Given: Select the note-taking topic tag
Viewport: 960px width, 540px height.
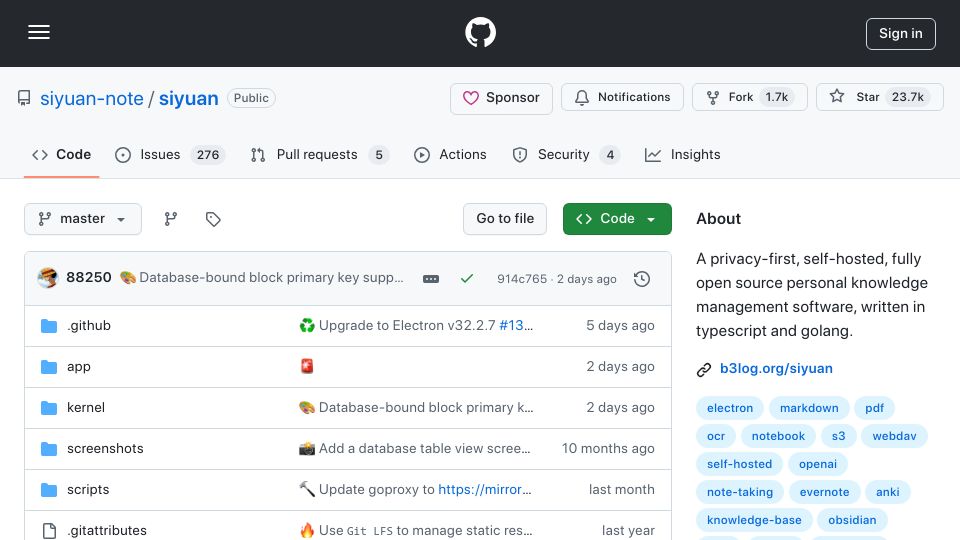Looking at the screenshot, I should (740, 493).
